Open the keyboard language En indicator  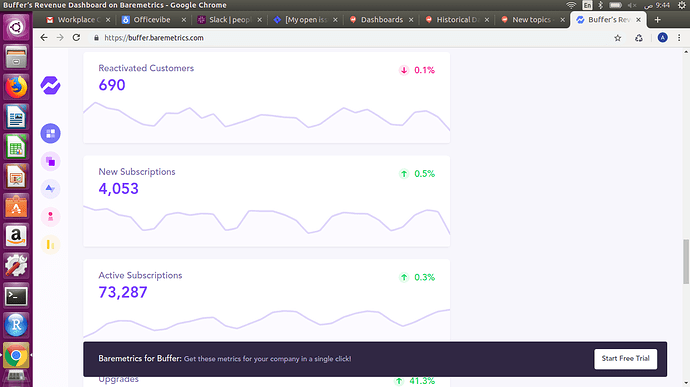(587, 5)
